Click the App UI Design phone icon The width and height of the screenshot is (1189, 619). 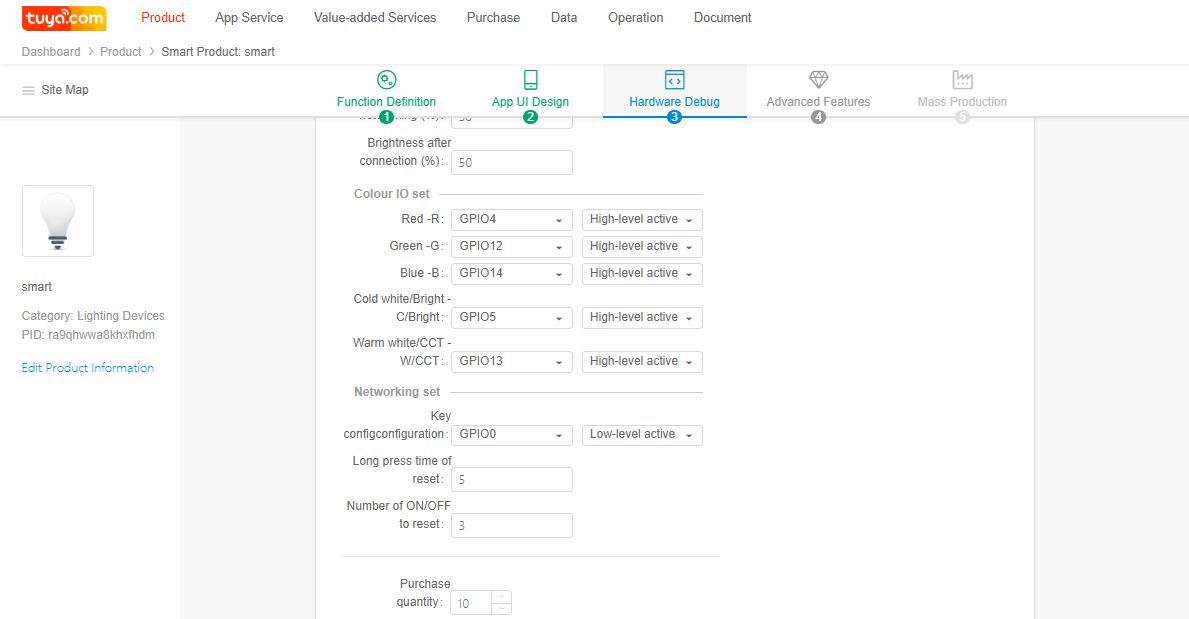coord(531,80)
